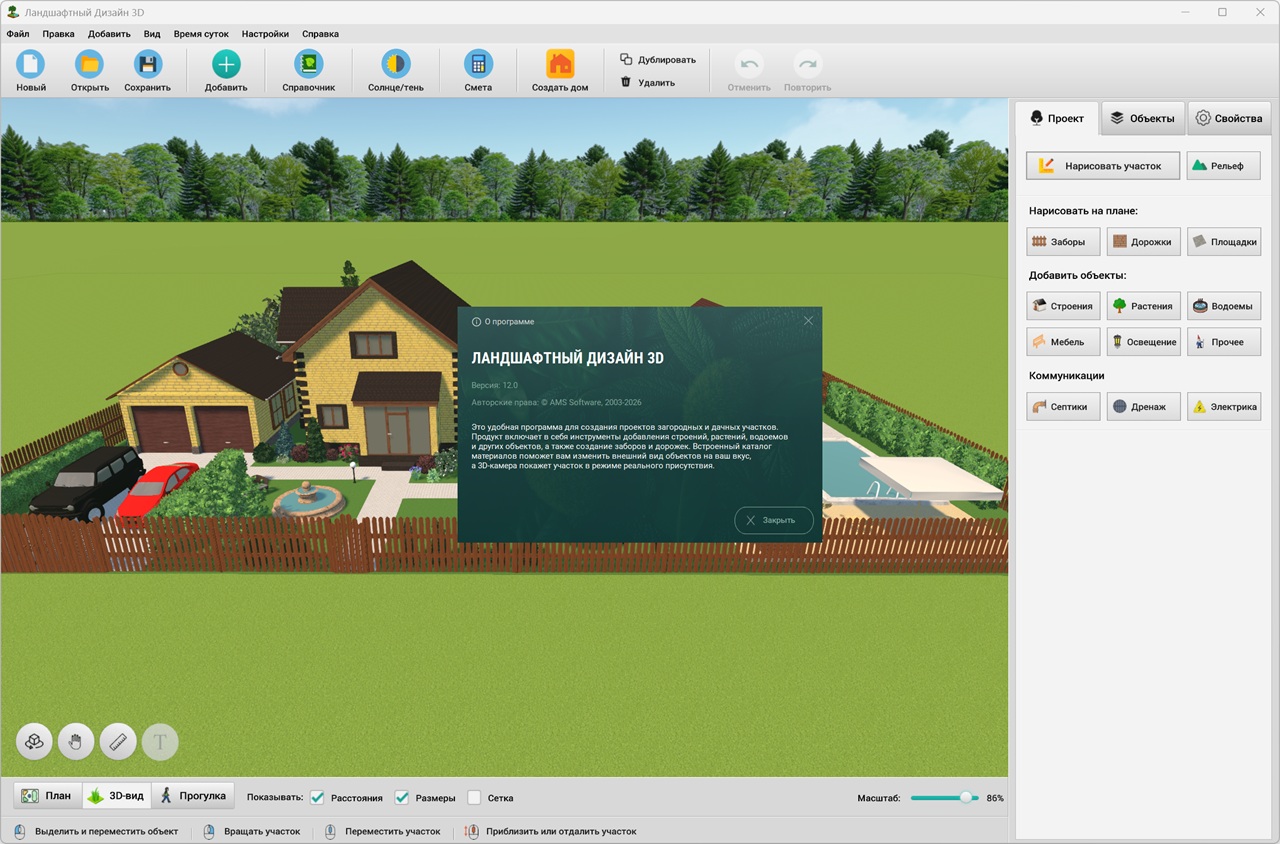The width and height of the screenshot is (1280, 844).
Task: Select the hand pan tool
Action: pyautogui.click(x=76, y=742)
